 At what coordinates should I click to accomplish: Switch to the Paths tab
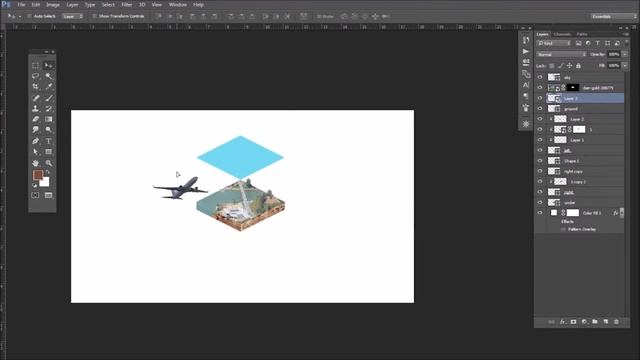582,34
